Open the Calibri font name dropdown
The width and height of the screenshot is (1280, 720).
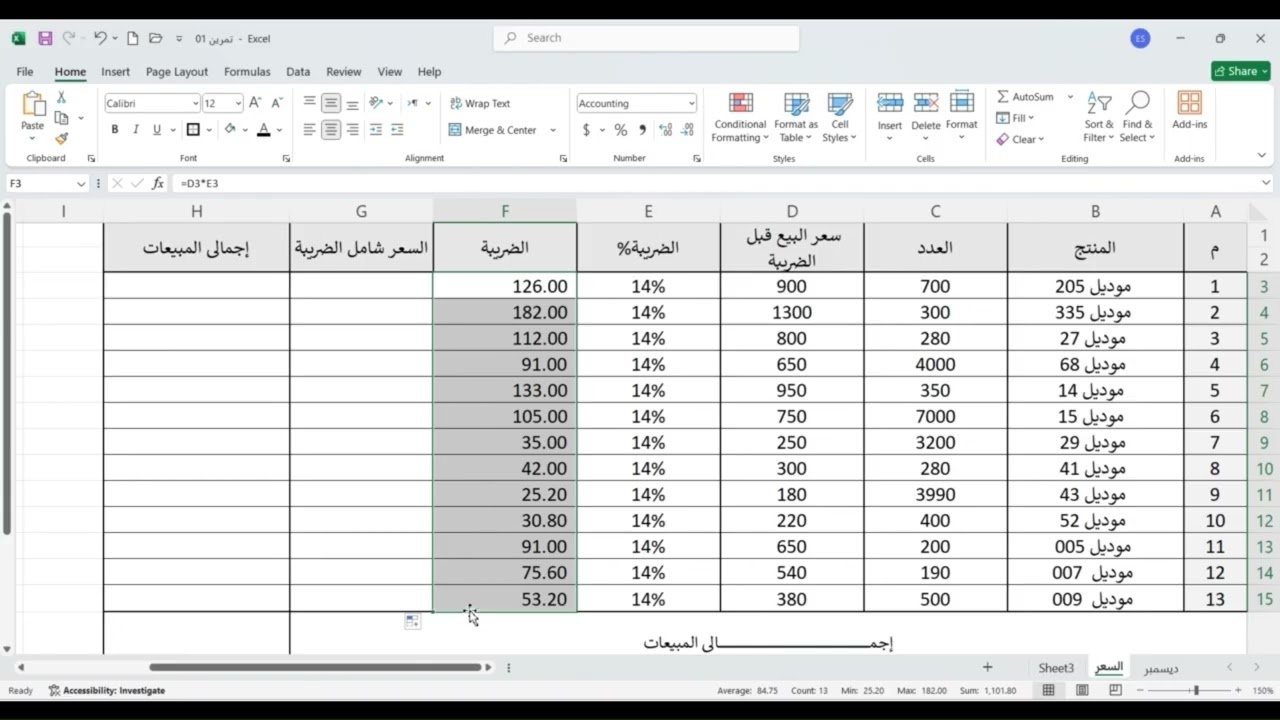coord(195,103)
